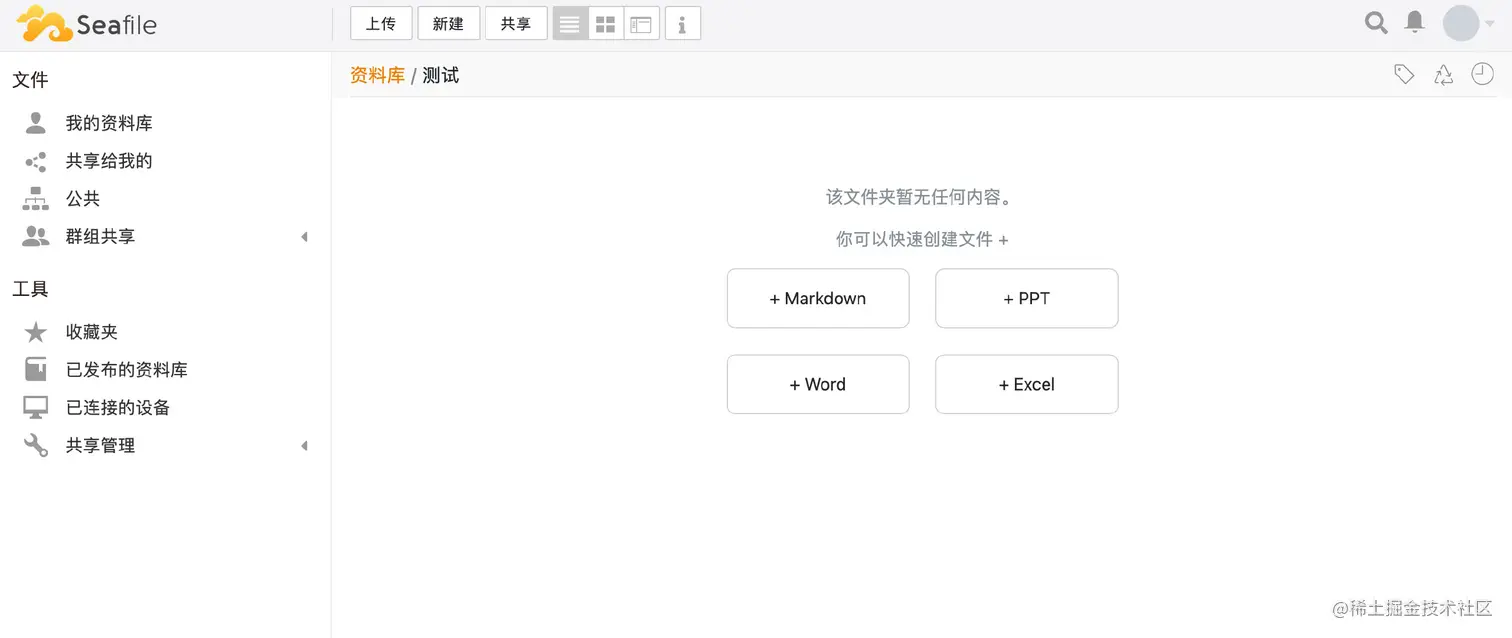The height and width of the screenshot is (638, 1512).
Task: Click the book icon beside 已发布的资料库
Action: 36,370
